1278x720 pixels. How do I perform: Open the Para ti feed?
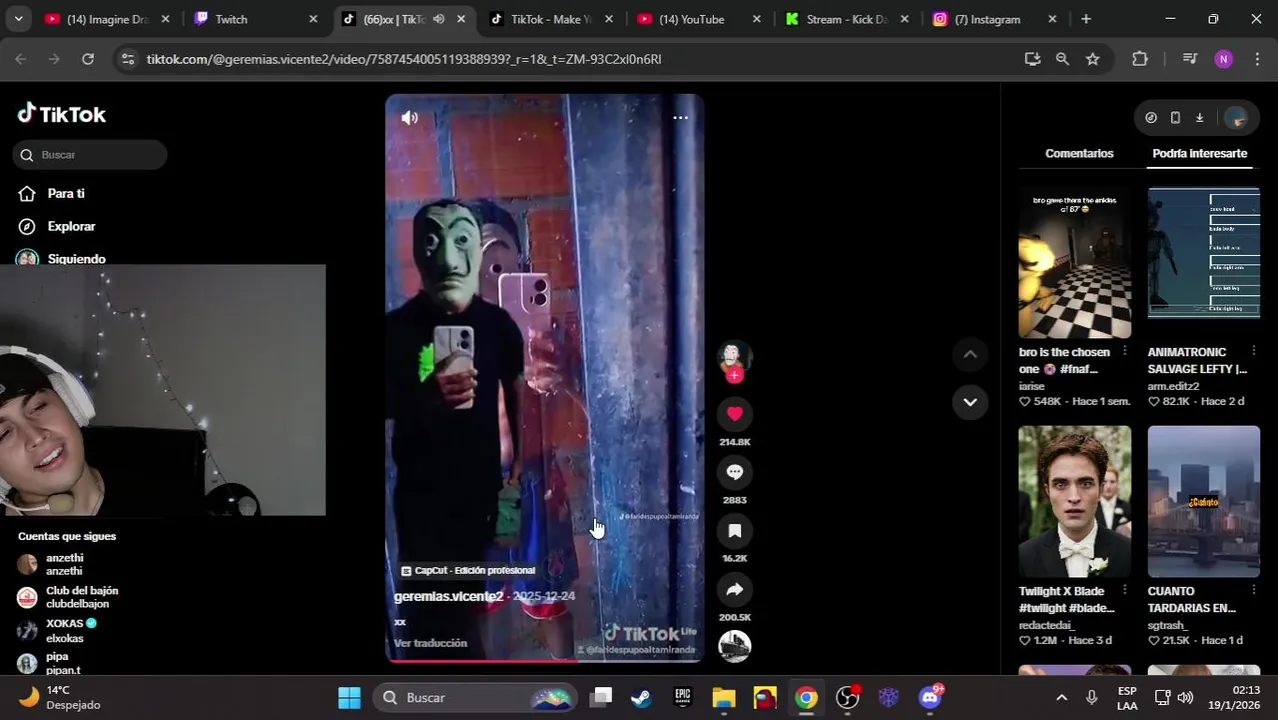[x=65, y=194]
